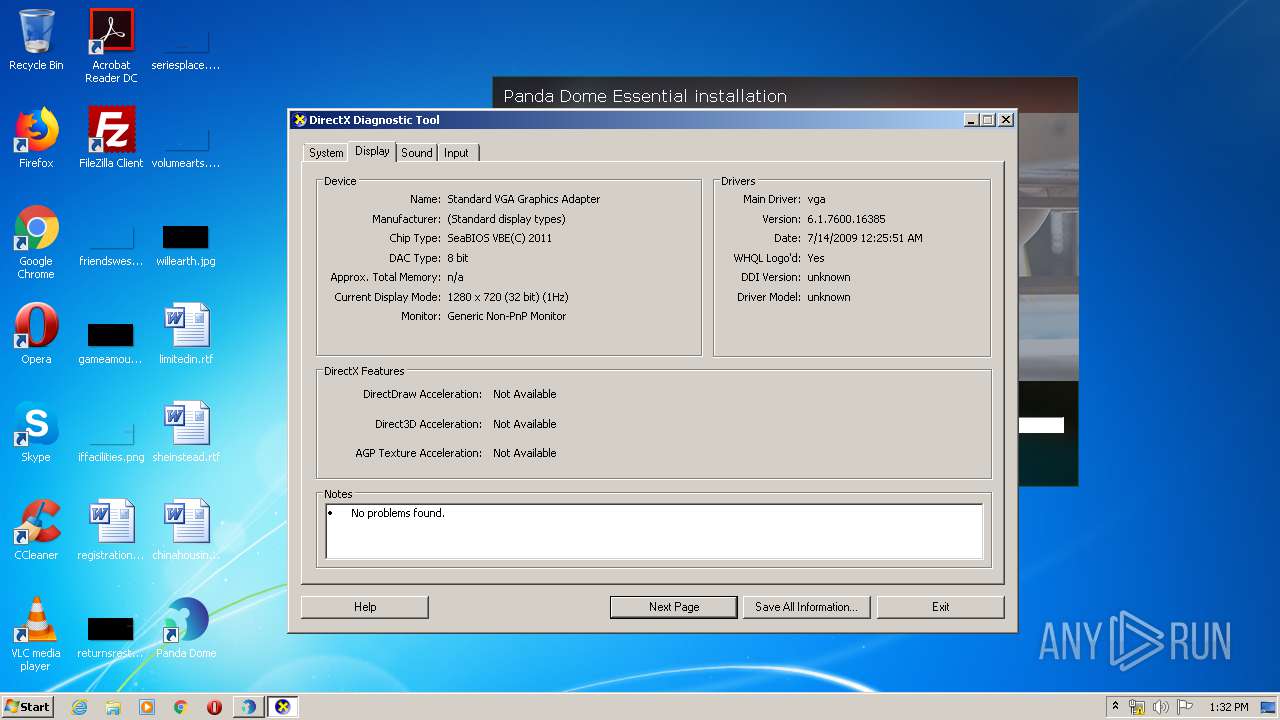Screen dimensions: 1280x720
Task: Select the limitedin.rtf document icon
Action: tap(186, 334)
